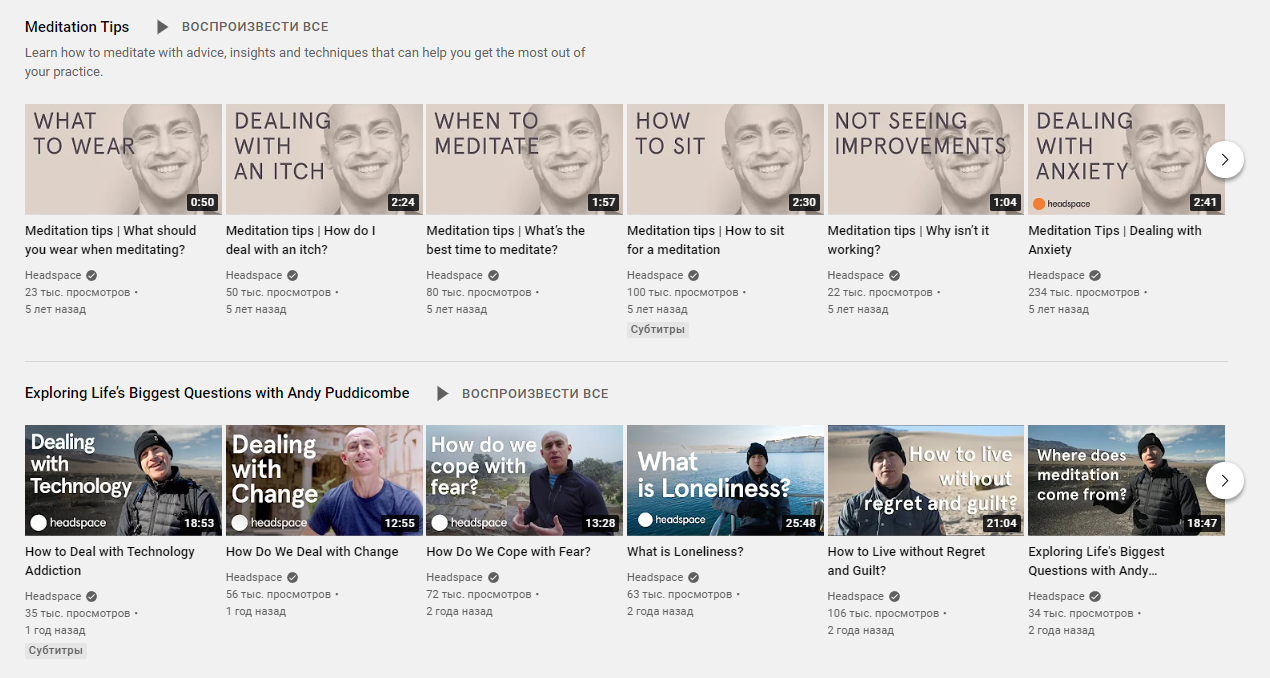Click title 'What should you wear when meditating?'
1270x678 pixels.
point(111,240)
